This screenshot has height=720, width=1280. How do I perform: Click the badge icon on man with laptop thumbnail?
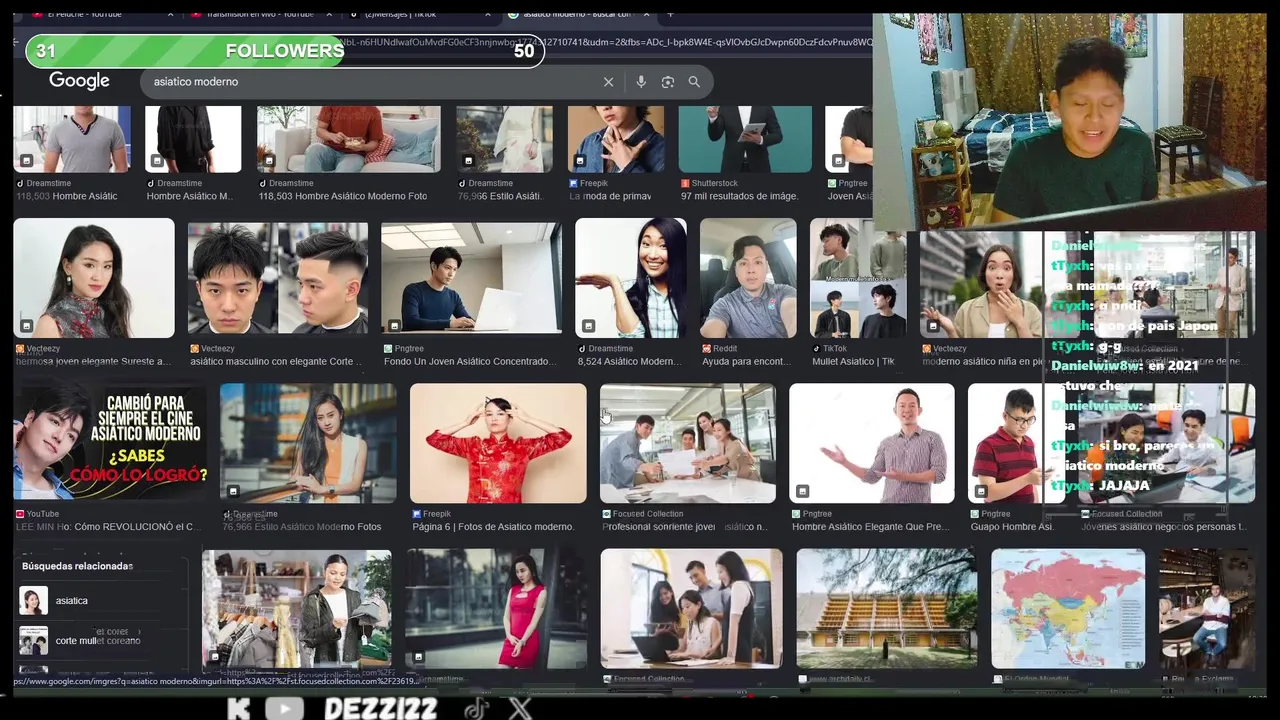(395, 326)
